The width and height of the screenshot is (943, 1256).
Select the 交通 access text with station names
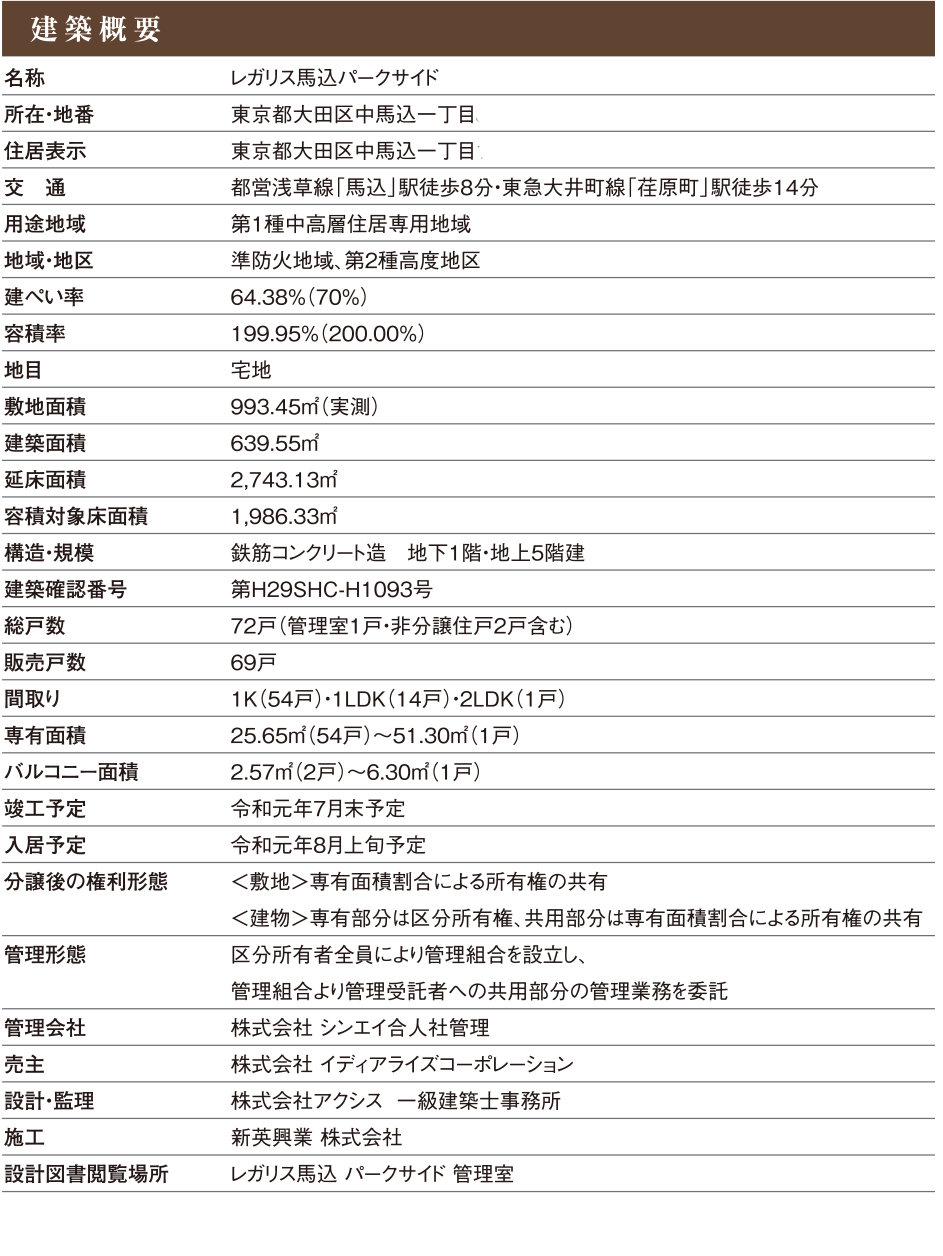[524, 188]
